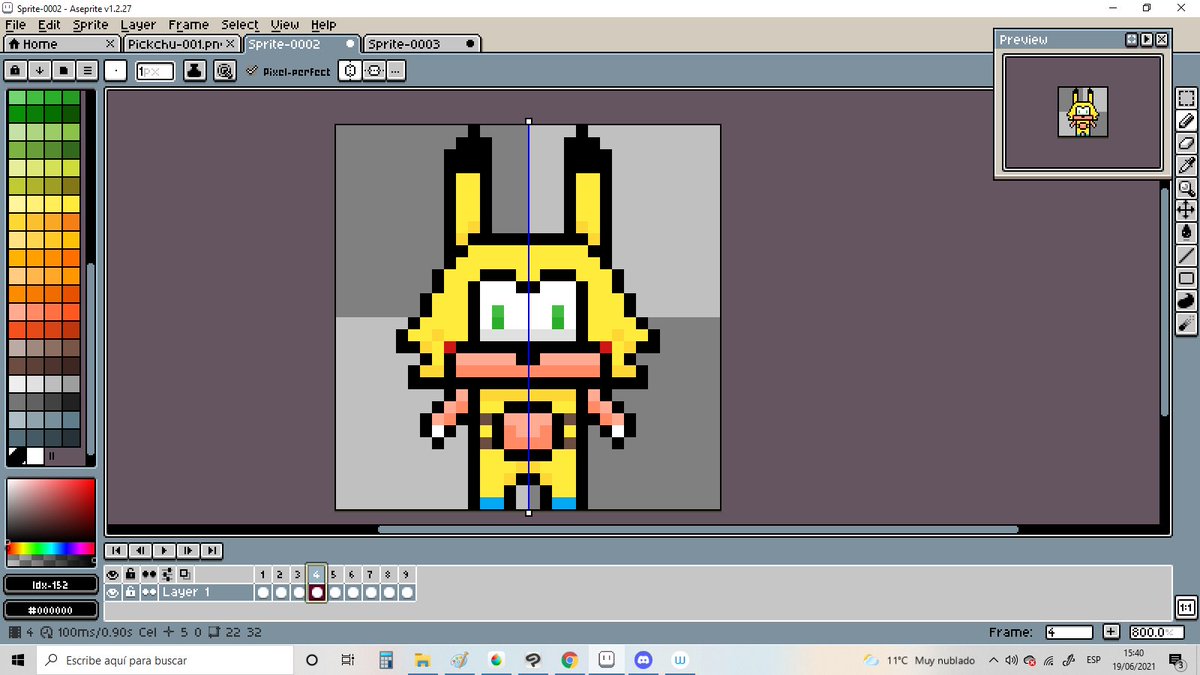Toggle visibility of all layers in header
Image resolution: width=1200 pixels, height=675 pixels.
tap(113, 575)
